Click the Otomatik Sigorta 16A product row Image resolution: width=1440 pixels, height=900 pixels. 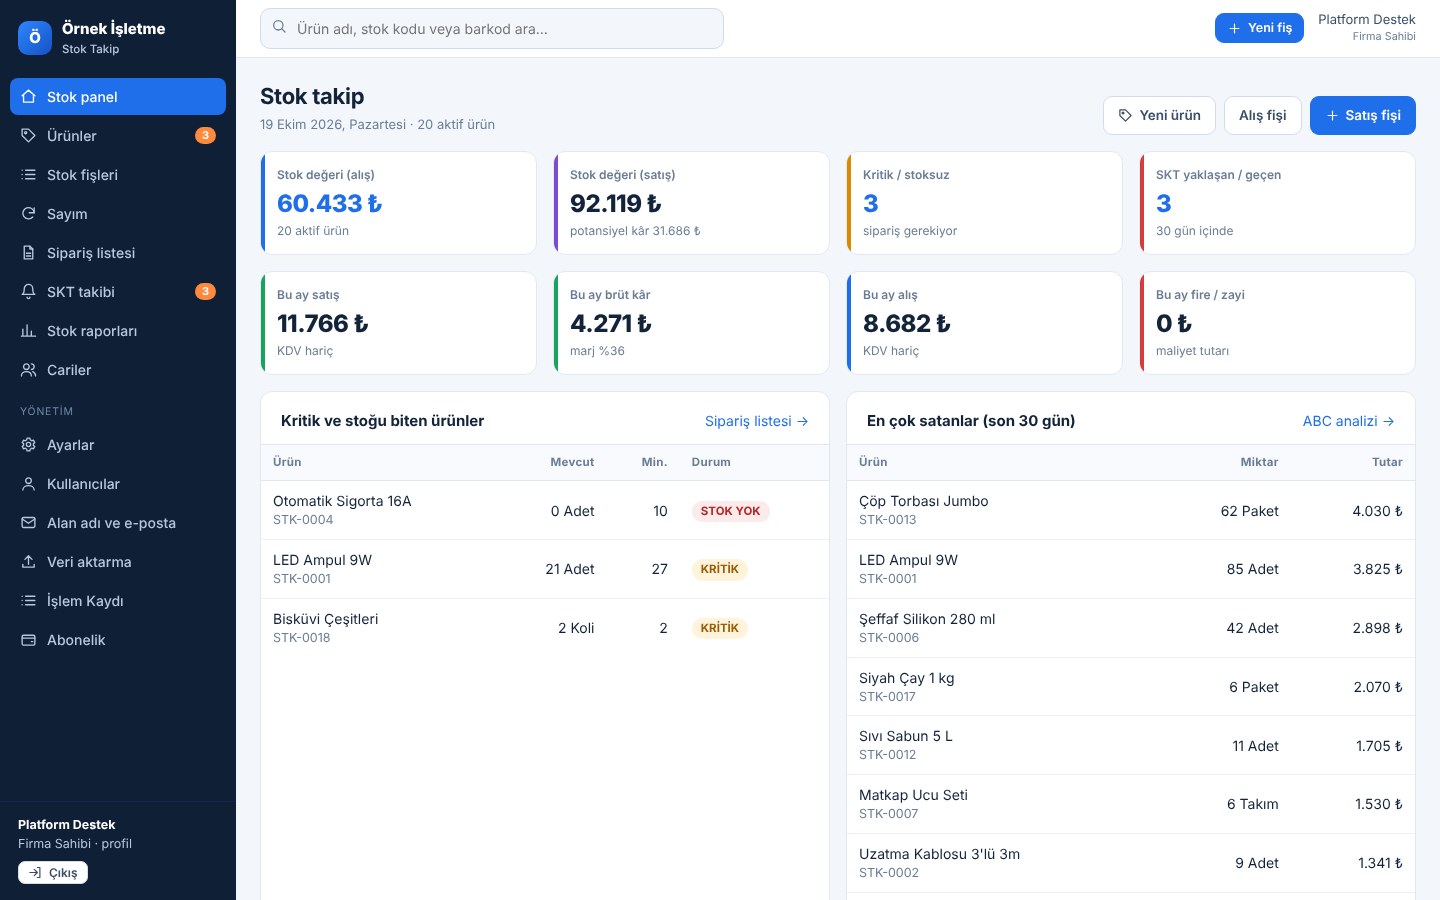click(545, 510)
